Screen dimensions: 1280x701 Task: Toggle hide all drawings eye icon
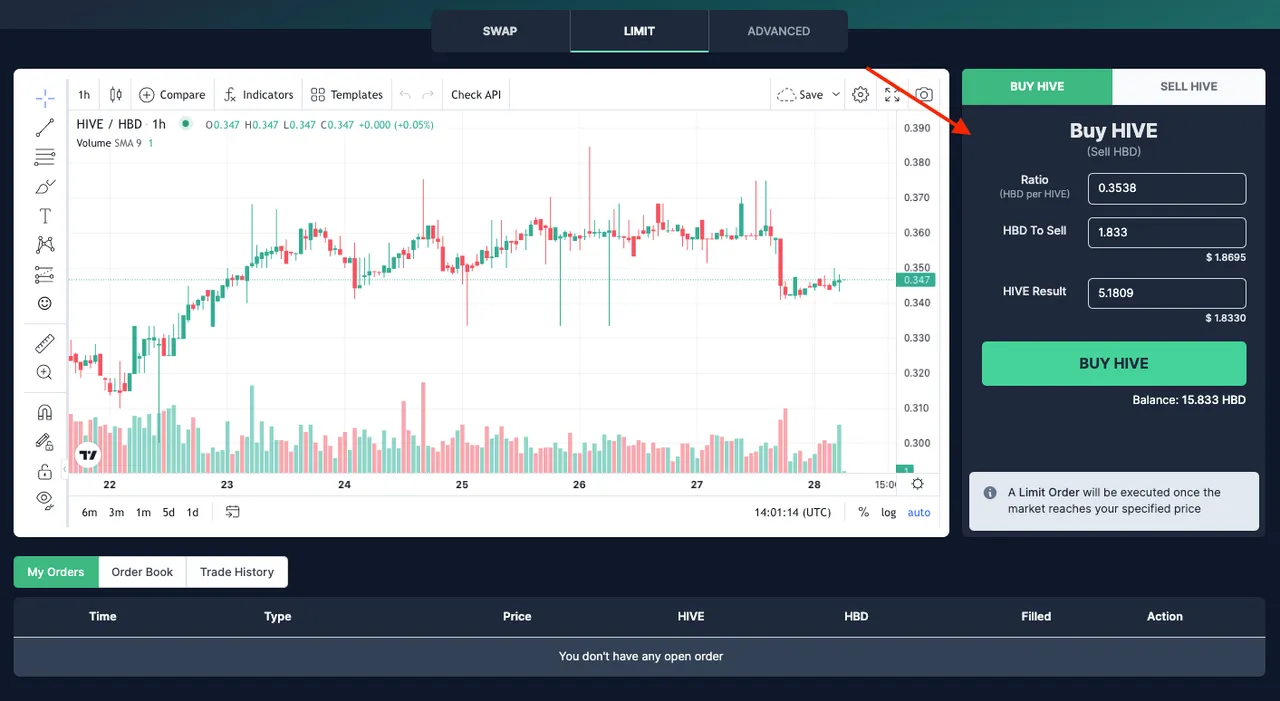point(45,499)
